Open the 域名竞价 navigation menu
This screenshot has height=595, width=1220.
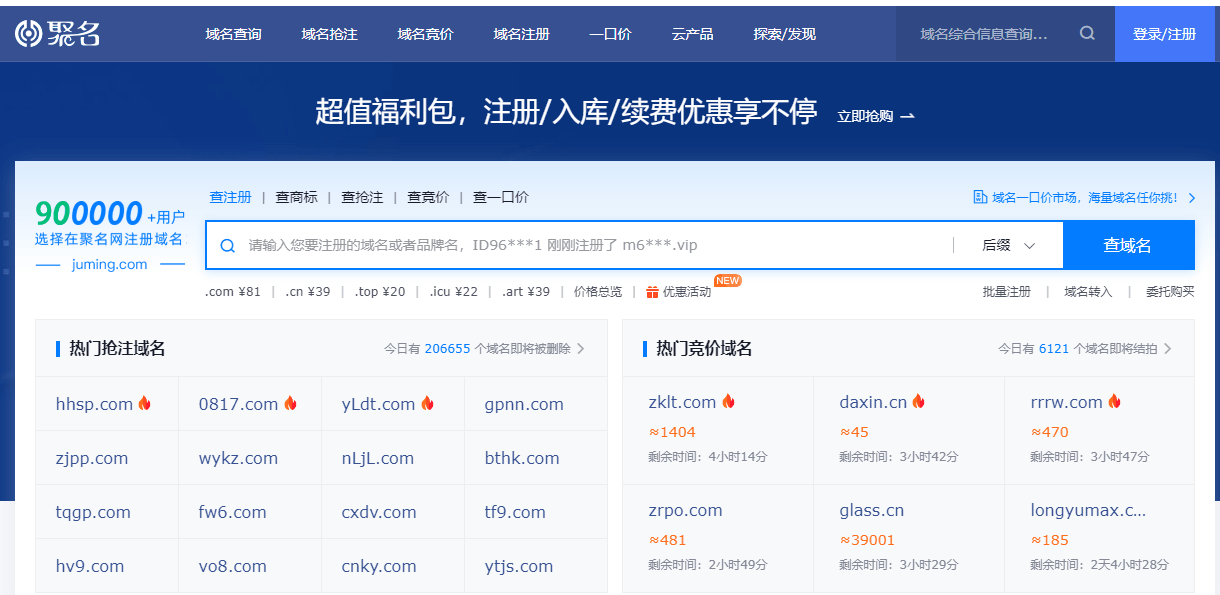pyautogui.click(x=425, y=33)
